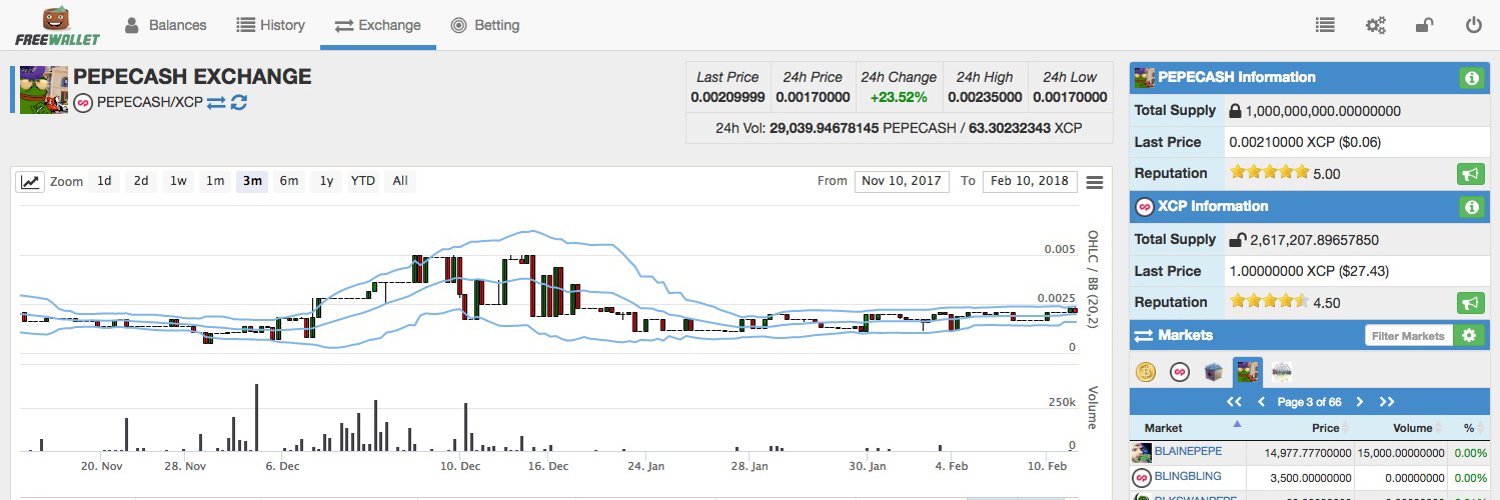The width and height of the screenshot is (1500, 500).
Task: Set chart zoom to 2d
Action: (141, 181)
